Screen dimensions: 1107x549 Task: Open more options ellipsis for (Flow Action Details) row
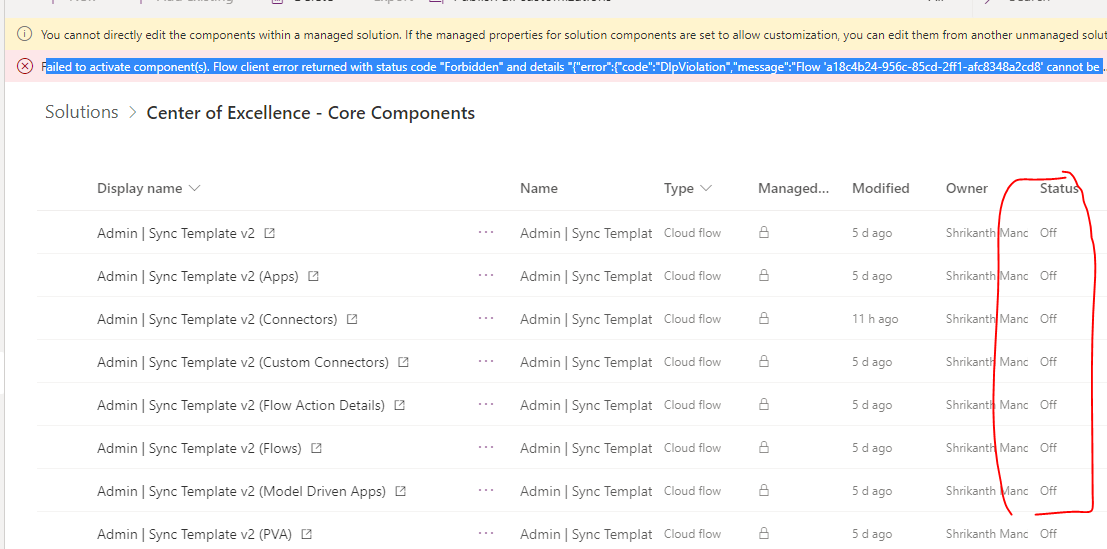[x=486, y=404]
